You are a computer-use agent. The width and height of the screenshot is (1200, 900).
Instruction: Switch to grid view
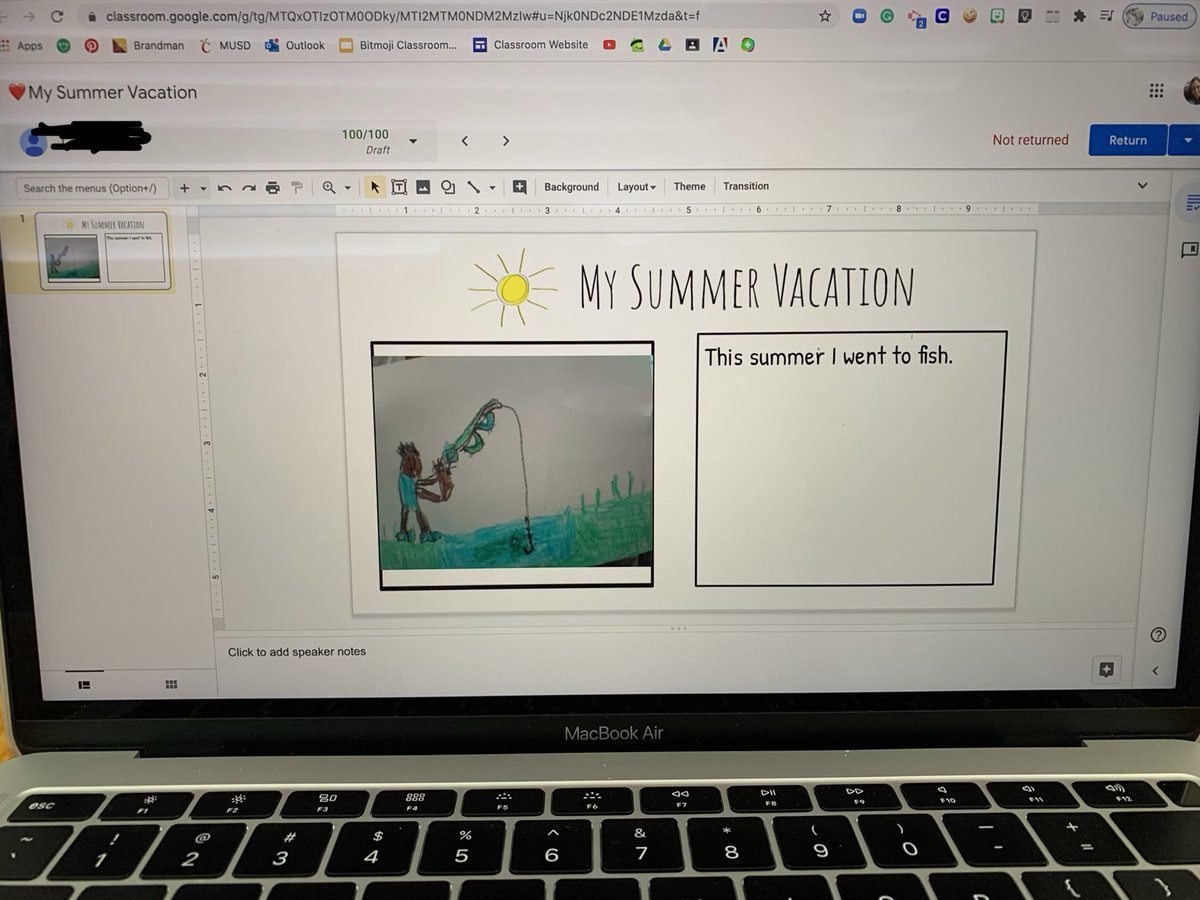pyautogui.click(x=171, y=685)
